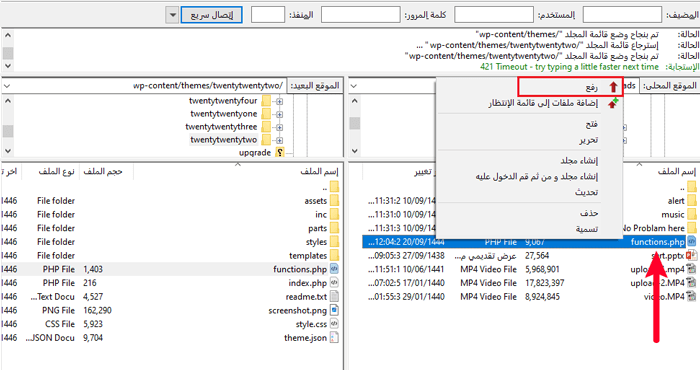Open the remote site path dropdown
Image resolution: width=700 pixels, height=370 pixels.
(7, 86)
